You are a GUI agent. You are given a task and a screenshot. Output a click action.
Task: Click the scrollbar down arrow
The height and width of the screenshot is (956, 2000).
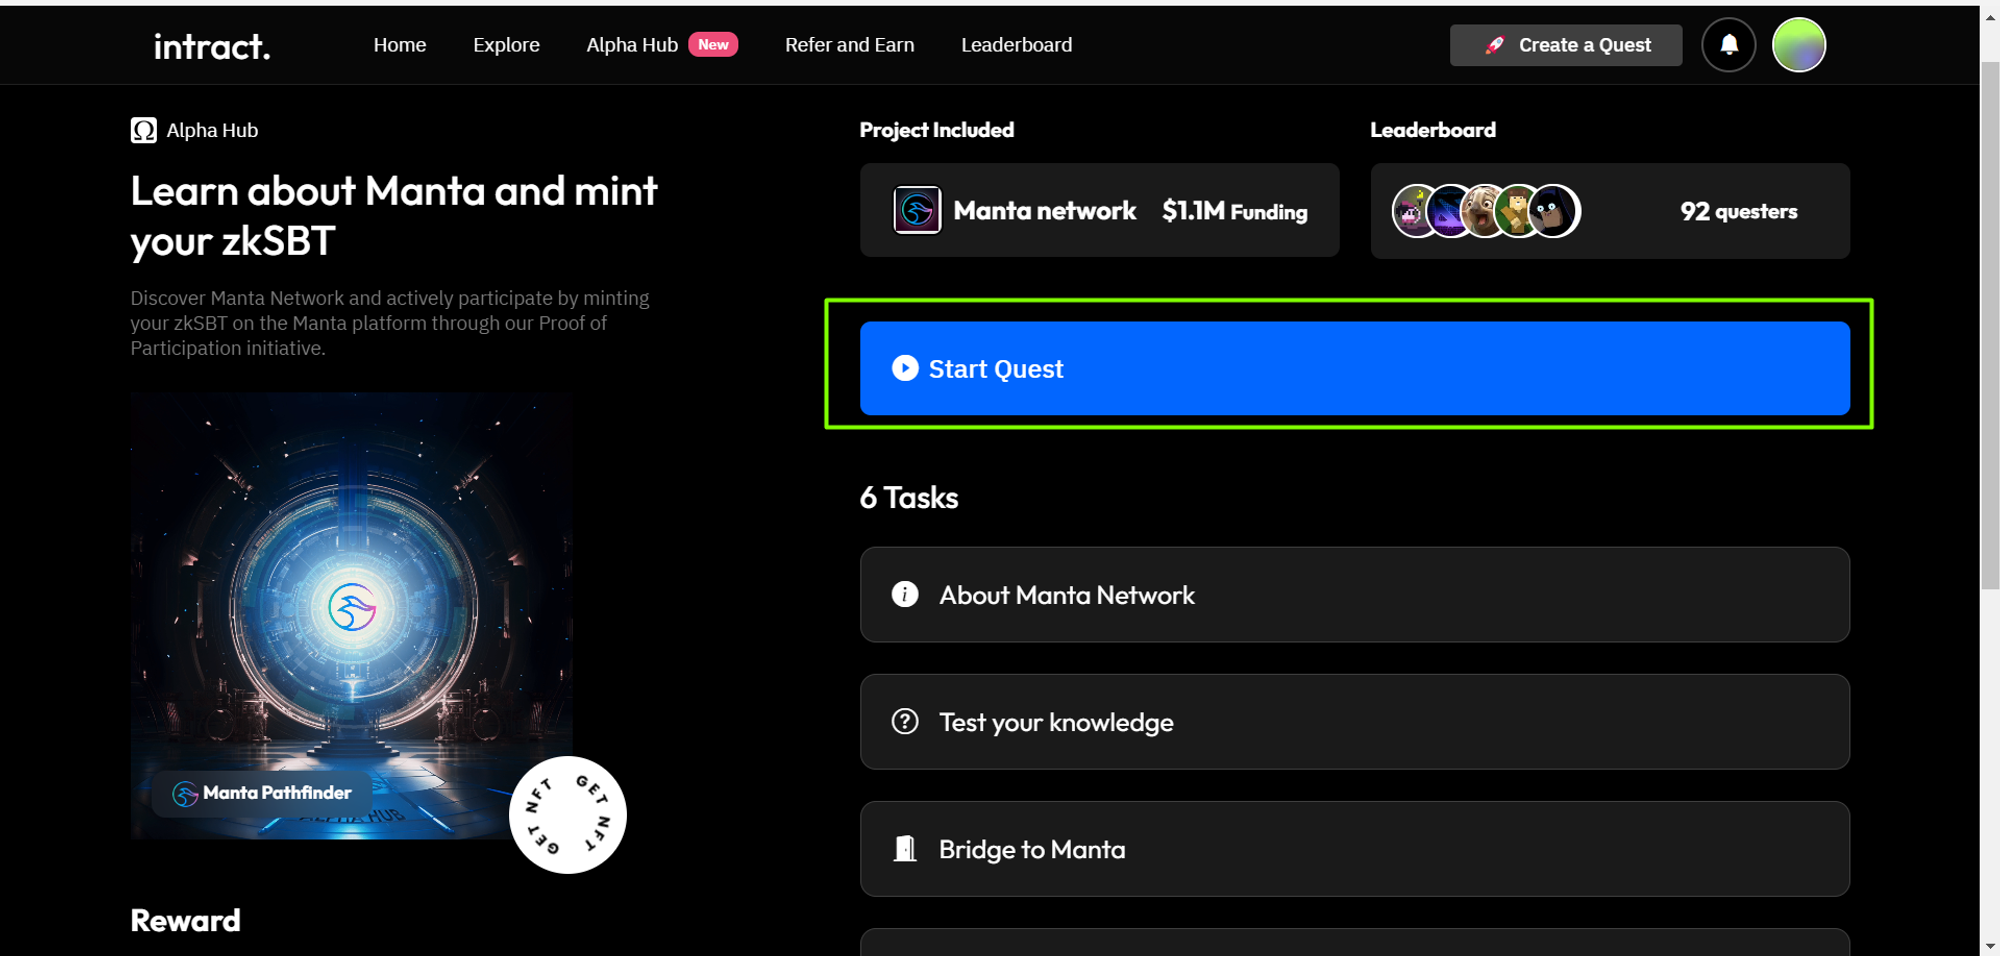point(1989,945)
